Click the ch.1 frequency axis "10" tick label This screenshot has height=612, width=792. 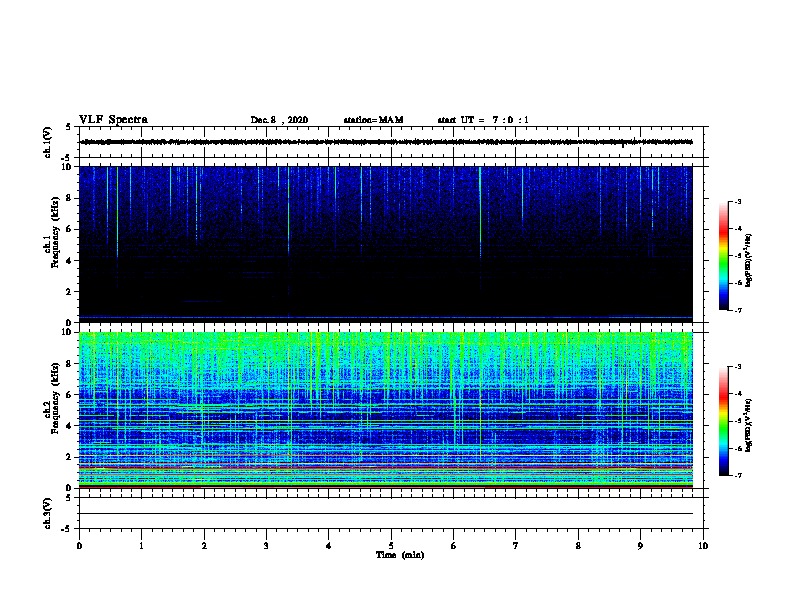68,167
